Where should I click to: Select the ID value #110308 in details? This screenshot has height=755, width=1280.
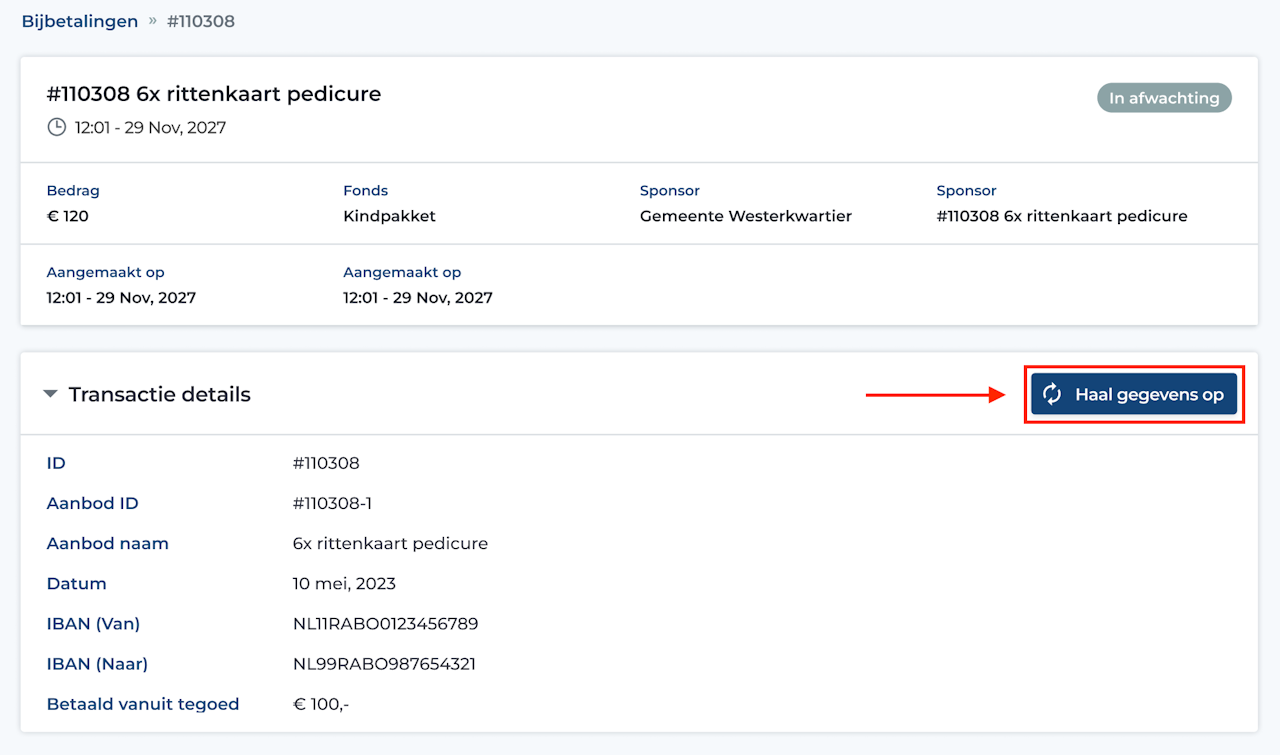pyautogui.click(x=326, y=463)
